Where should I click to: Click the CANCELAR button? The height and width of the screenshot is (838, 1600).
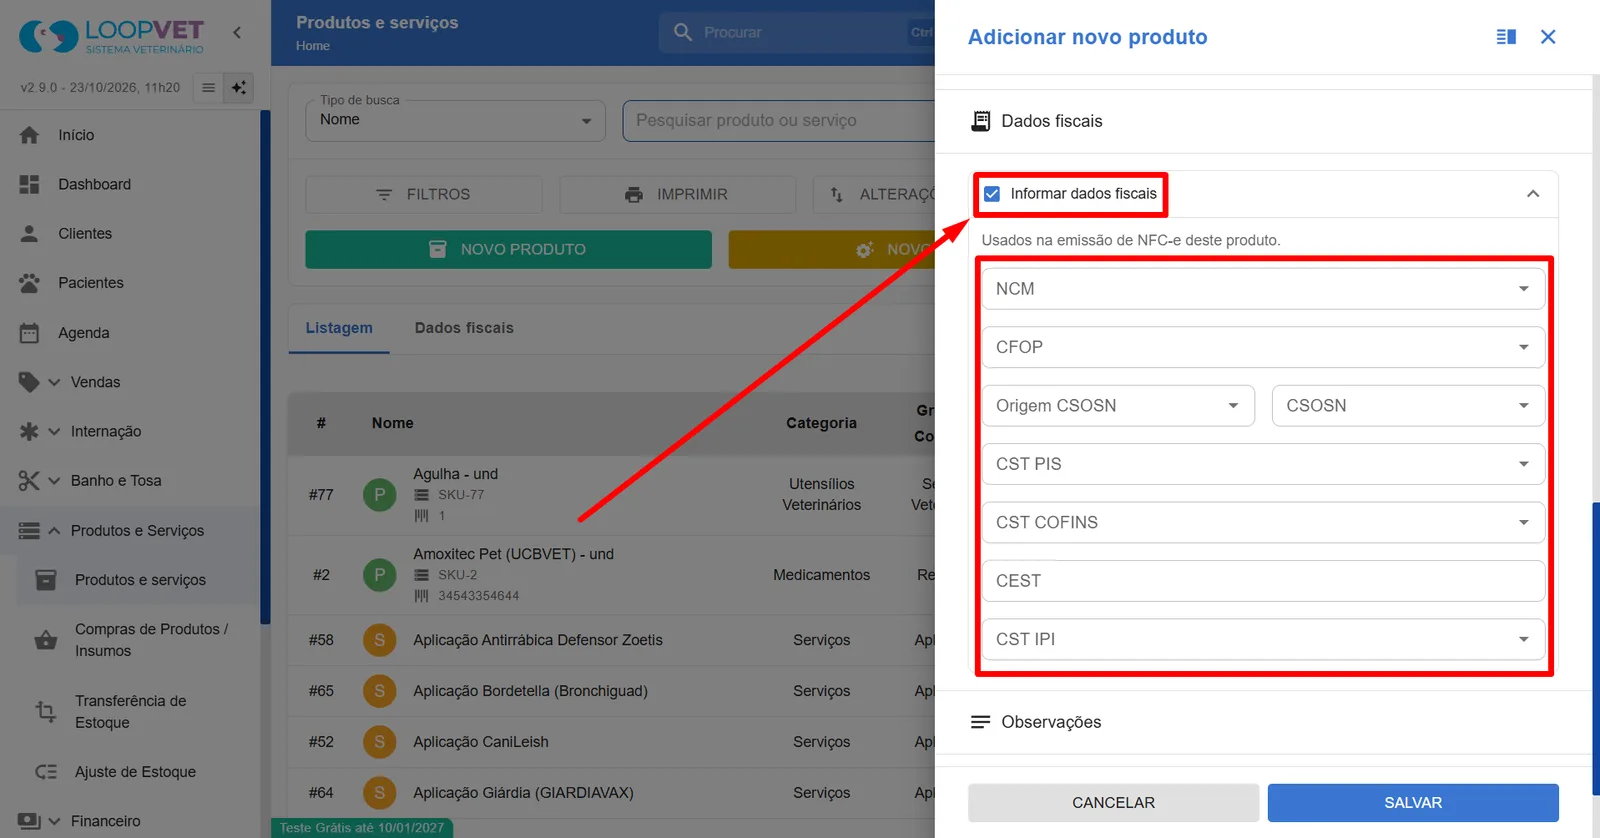tap(1113, 803)
